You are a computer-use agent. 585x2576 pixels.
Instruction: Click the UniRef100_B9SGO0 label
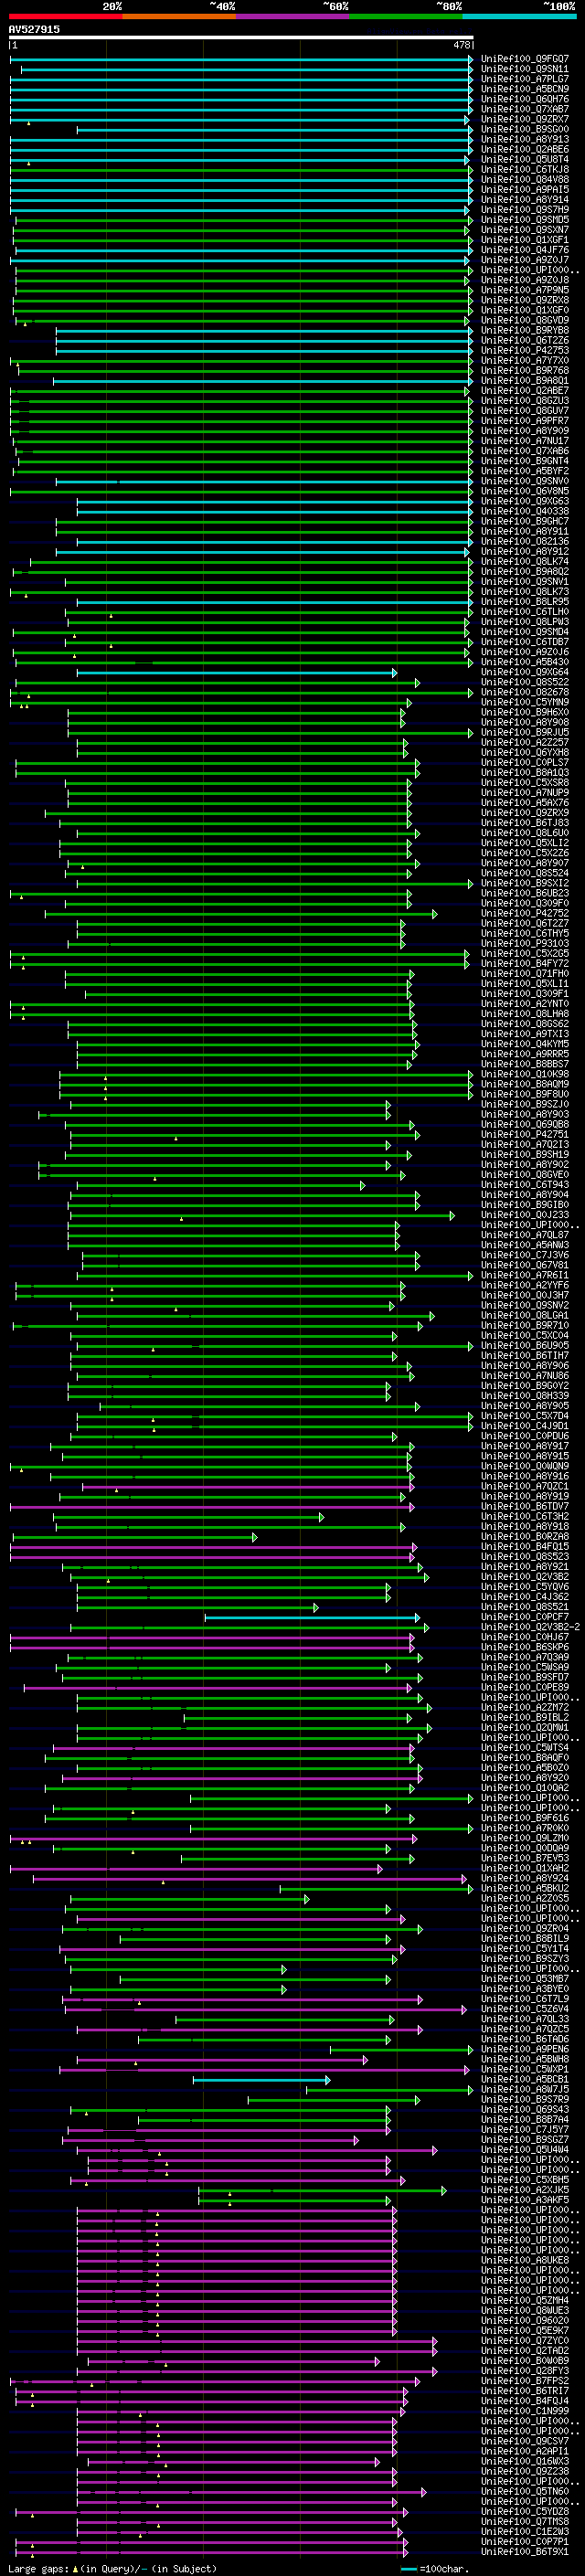(x=525, y=129)
